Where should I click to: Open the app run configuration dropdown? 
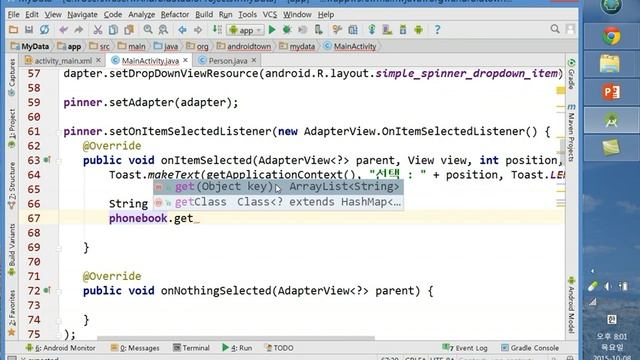coord(246,30)
